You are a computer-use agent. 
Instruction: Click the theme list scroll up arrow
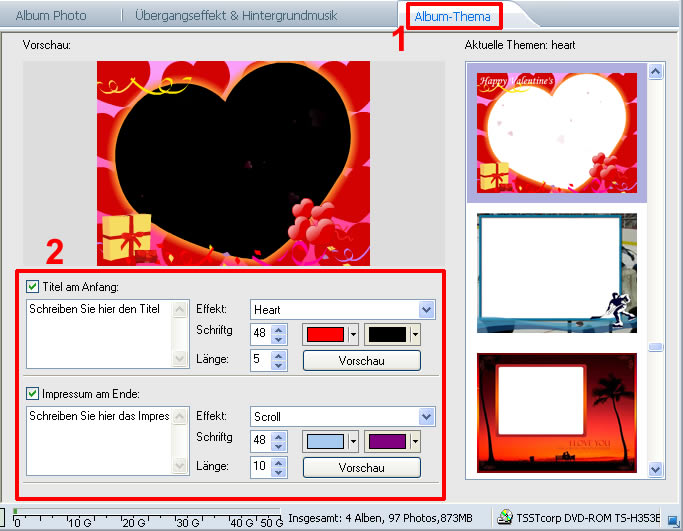[656, 71]
